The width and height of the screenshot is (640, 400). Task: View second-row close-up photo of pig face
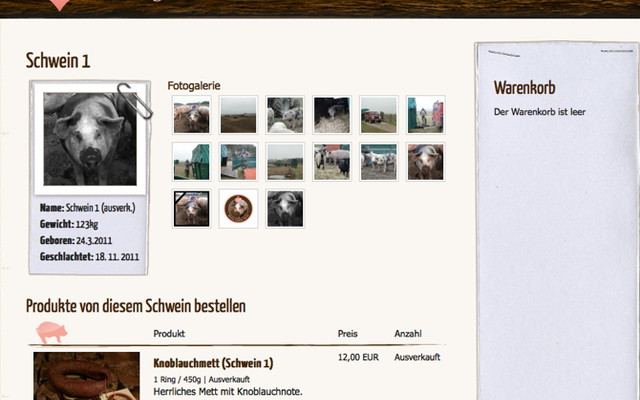point(425,162)
